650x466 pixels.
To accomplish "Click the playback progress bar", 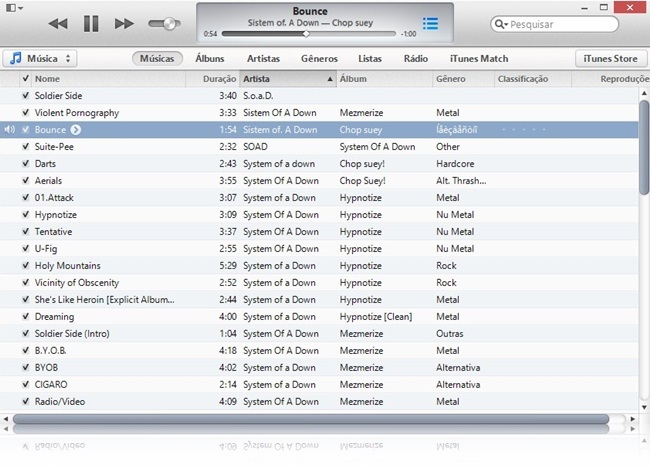I will coord(308,34).
